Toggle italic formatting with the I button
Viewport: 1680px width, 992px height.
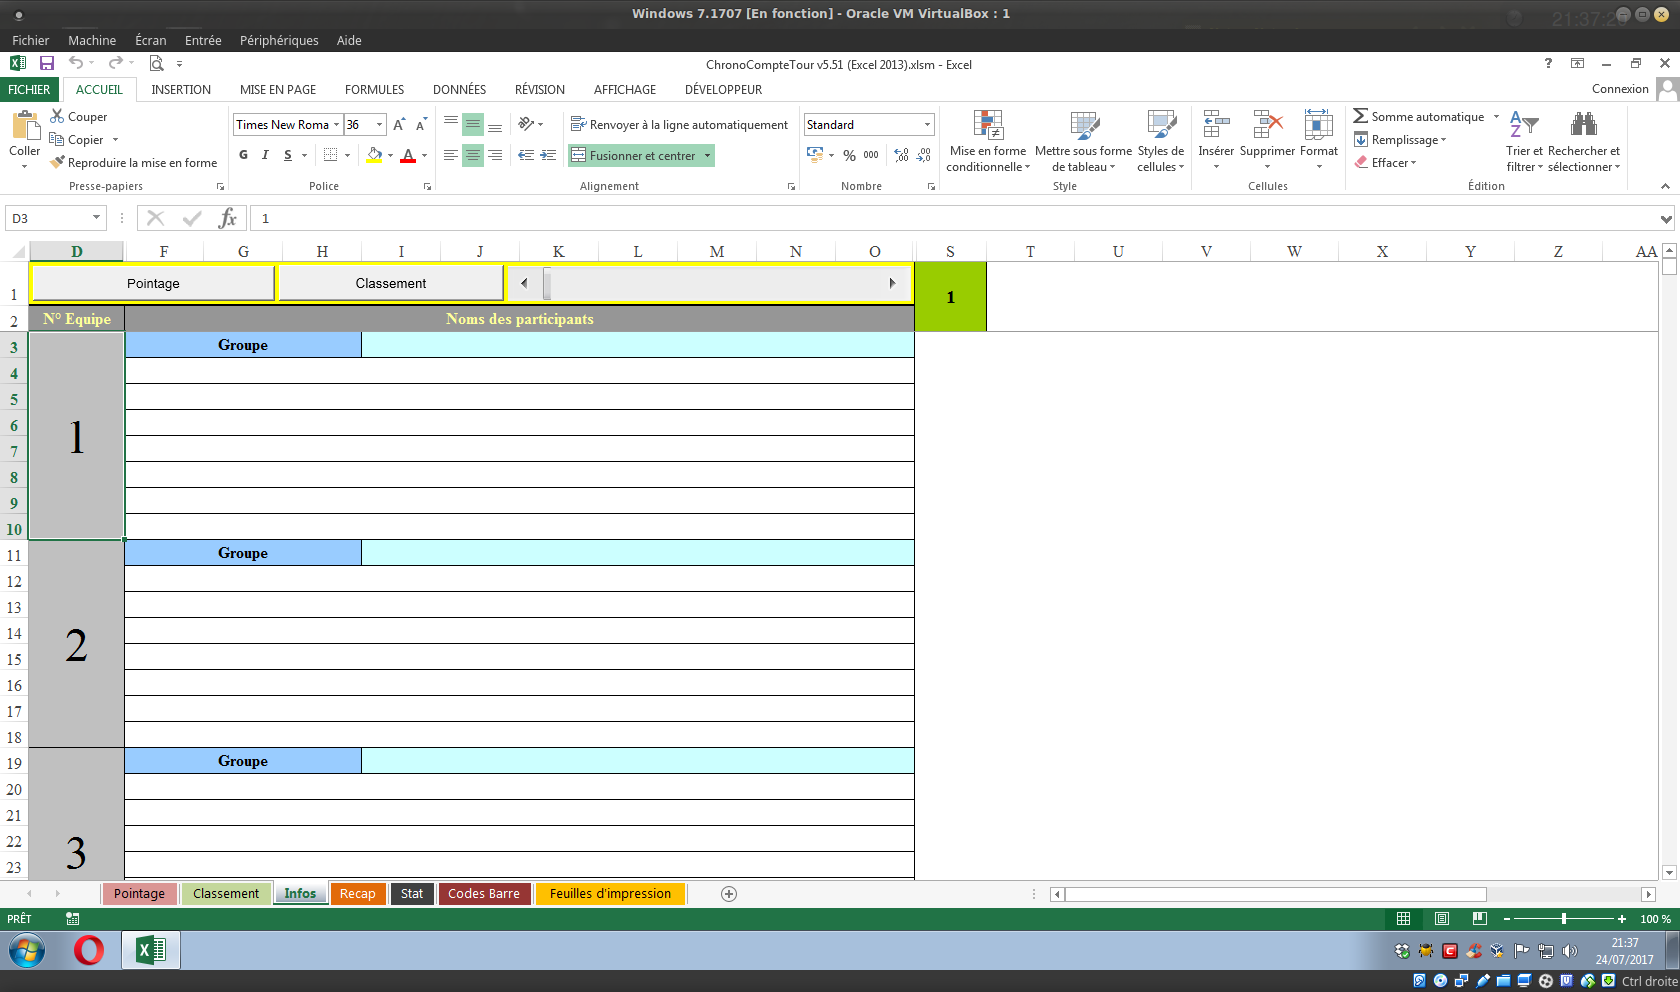point(265,155)
